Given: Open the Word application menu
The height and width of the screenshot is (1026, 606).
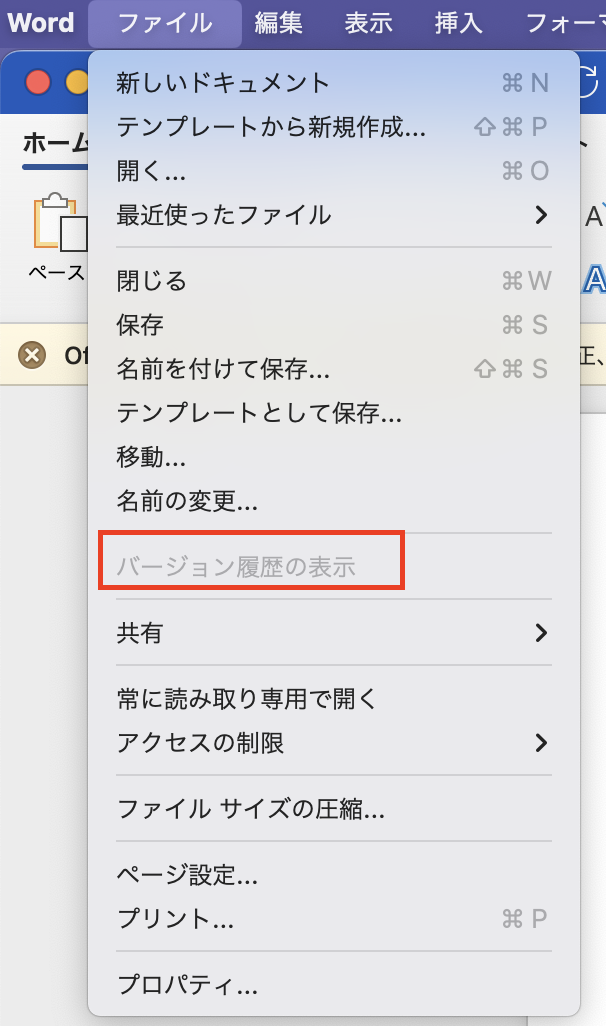Looking at the screenshot, I should pyautogui.click(x=41, y=23).
